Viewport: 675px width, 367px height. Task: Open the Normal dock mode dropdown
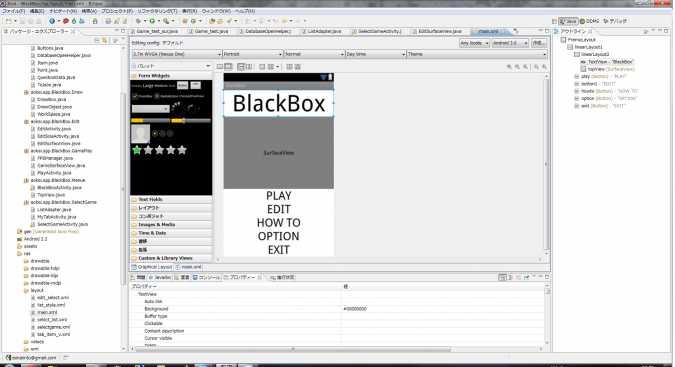[x=314, y=54]
